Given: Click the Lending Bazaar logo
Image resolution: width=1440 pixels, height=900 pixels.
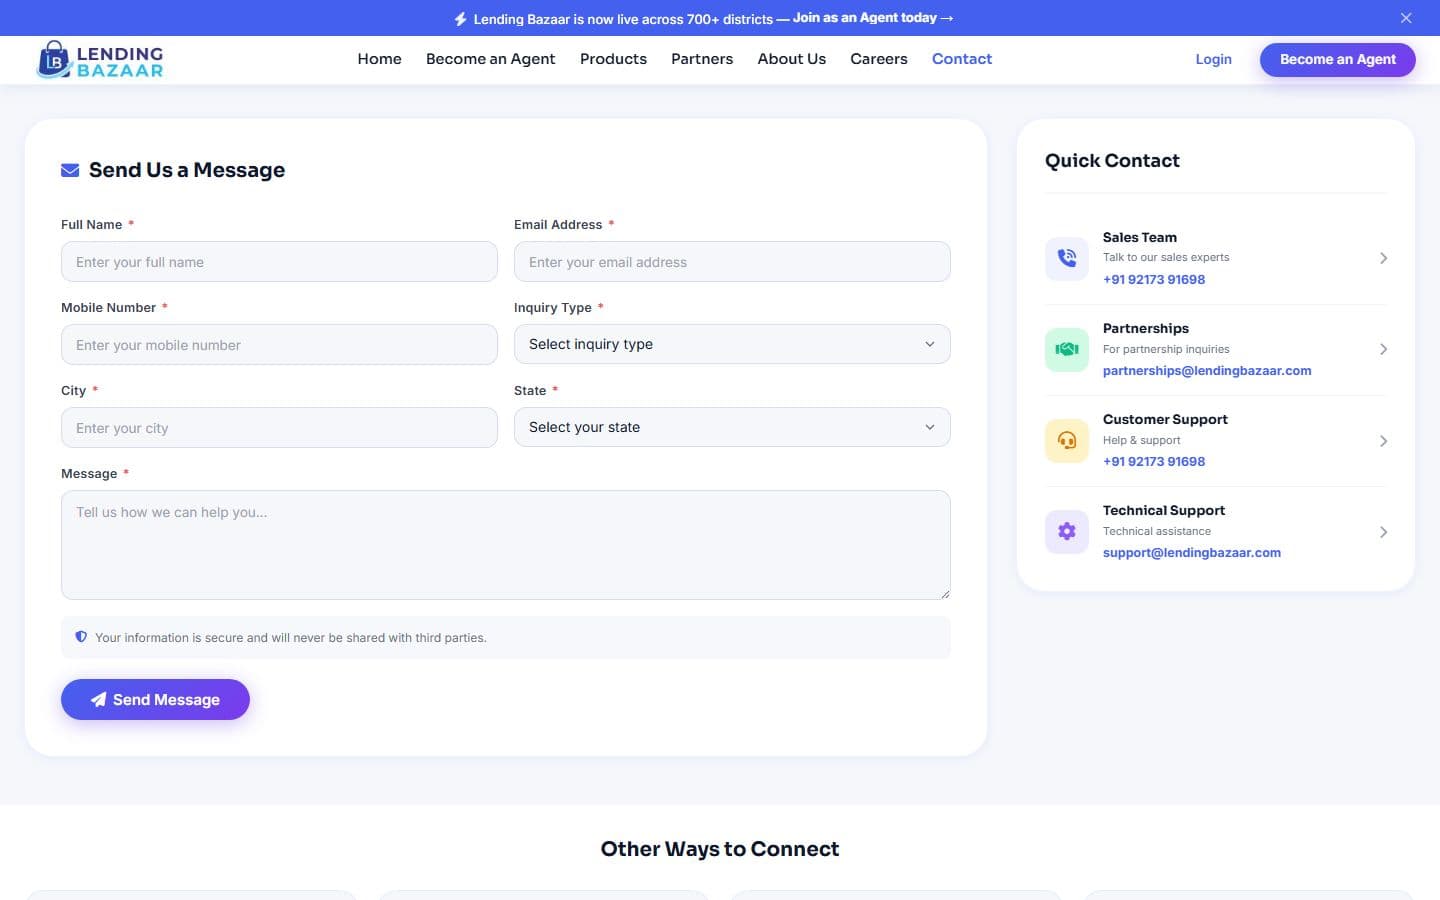Looking at the screenshot, I should 100,60.
